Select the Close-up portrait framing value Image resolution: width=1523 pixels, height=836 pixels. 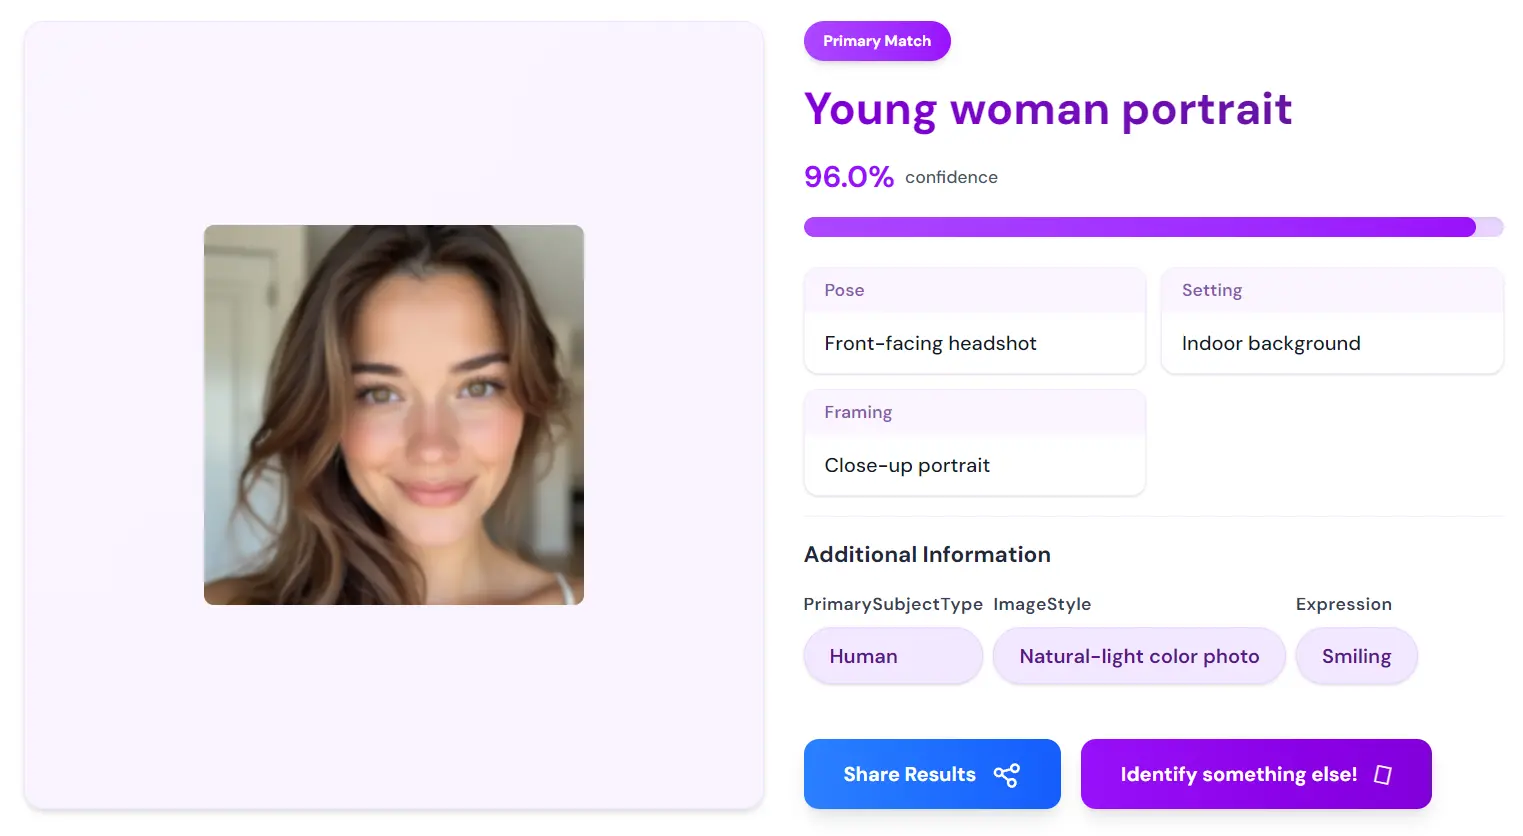(907, 466)
